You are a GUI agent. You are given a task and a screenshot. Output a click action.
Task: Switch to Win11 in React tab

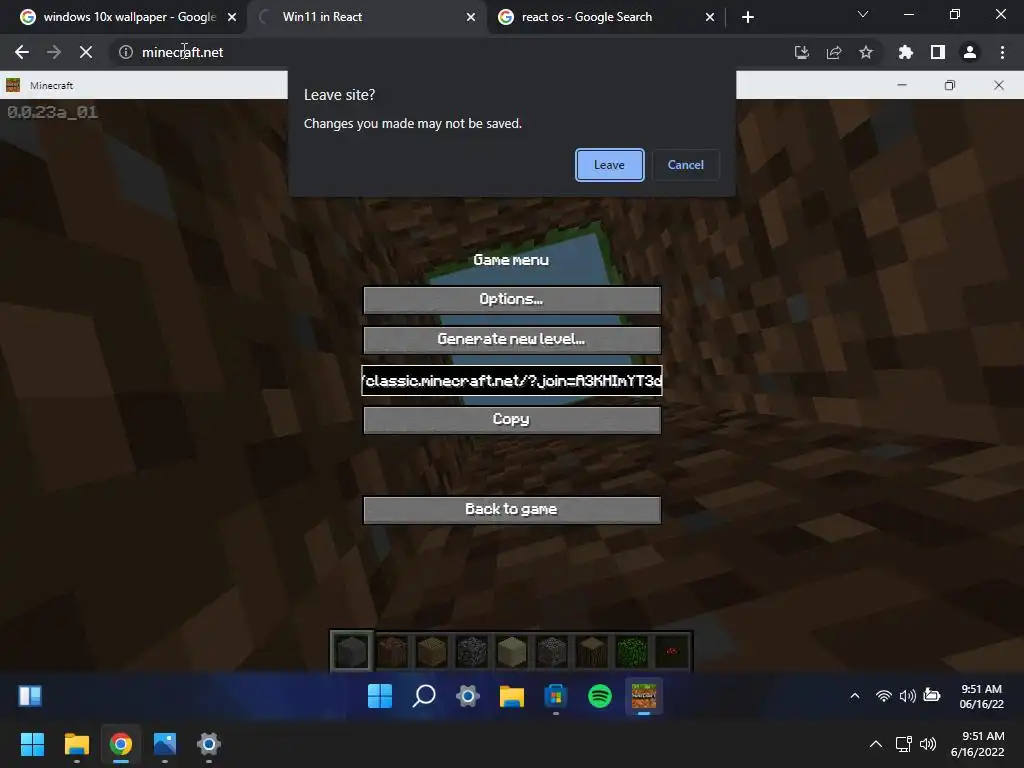[366, 17]
